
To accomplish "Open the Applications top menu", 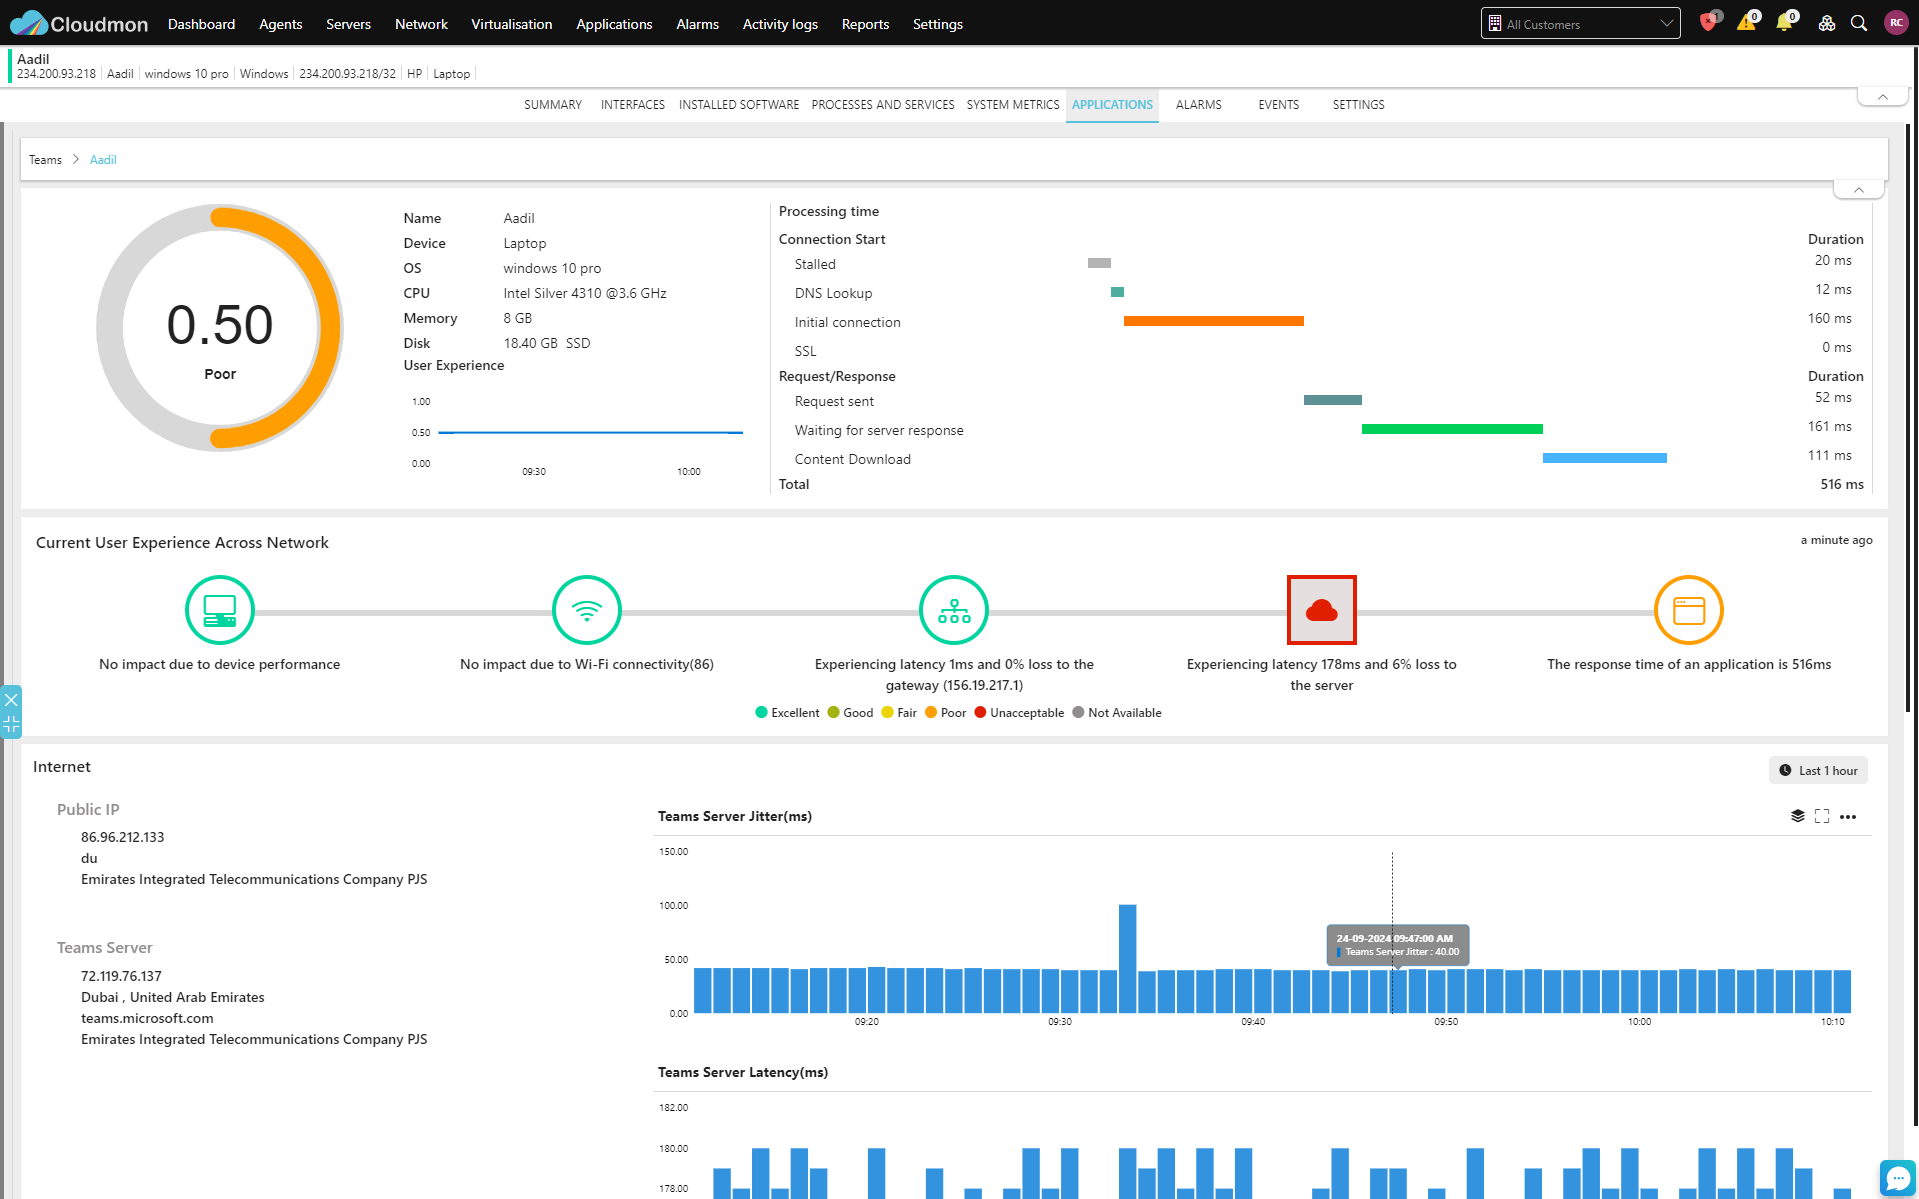I will point(614,24).
